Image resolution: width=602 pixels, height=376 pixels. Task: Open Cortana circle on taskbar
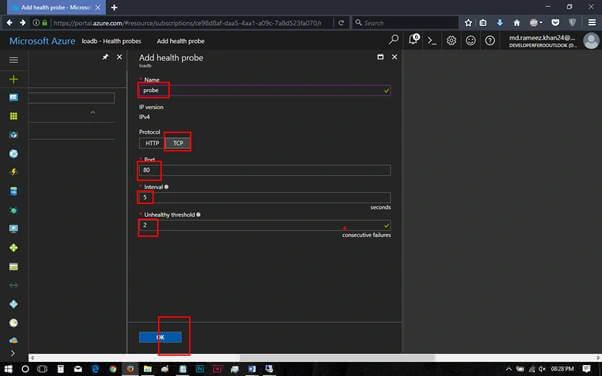[25, 369]
